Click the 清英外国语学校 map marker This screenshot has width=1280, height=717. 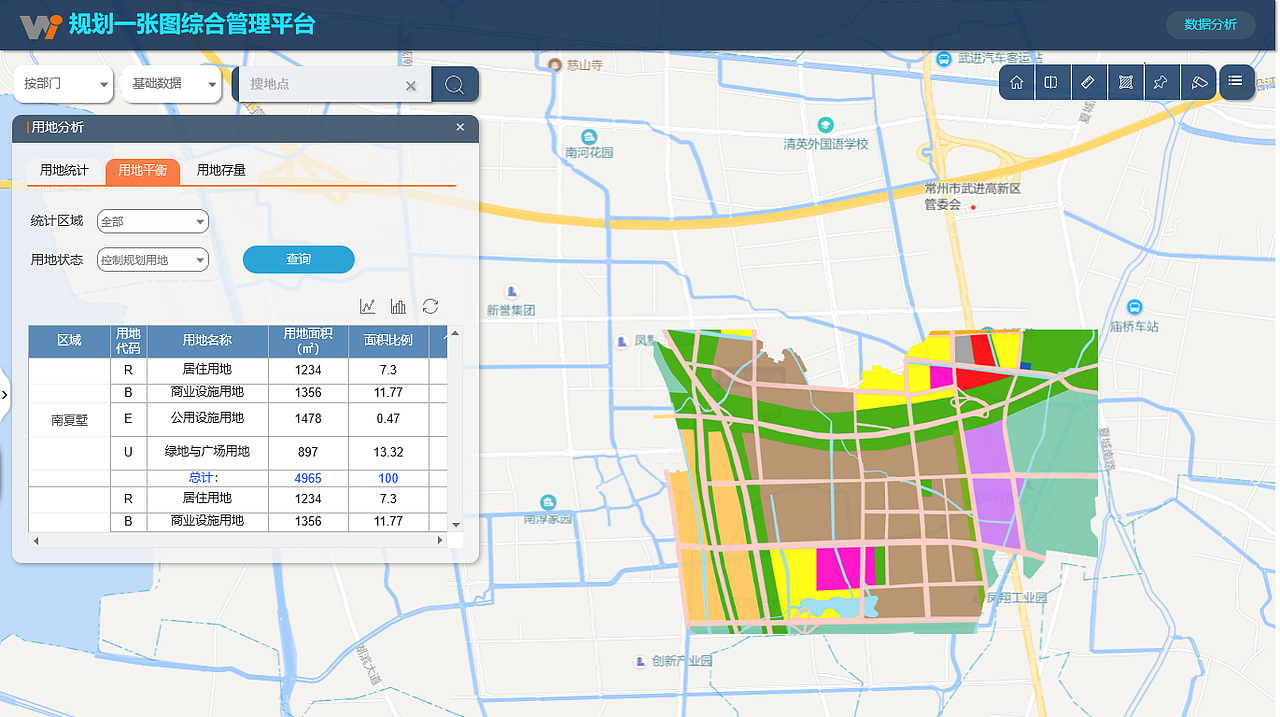(825, 125)
